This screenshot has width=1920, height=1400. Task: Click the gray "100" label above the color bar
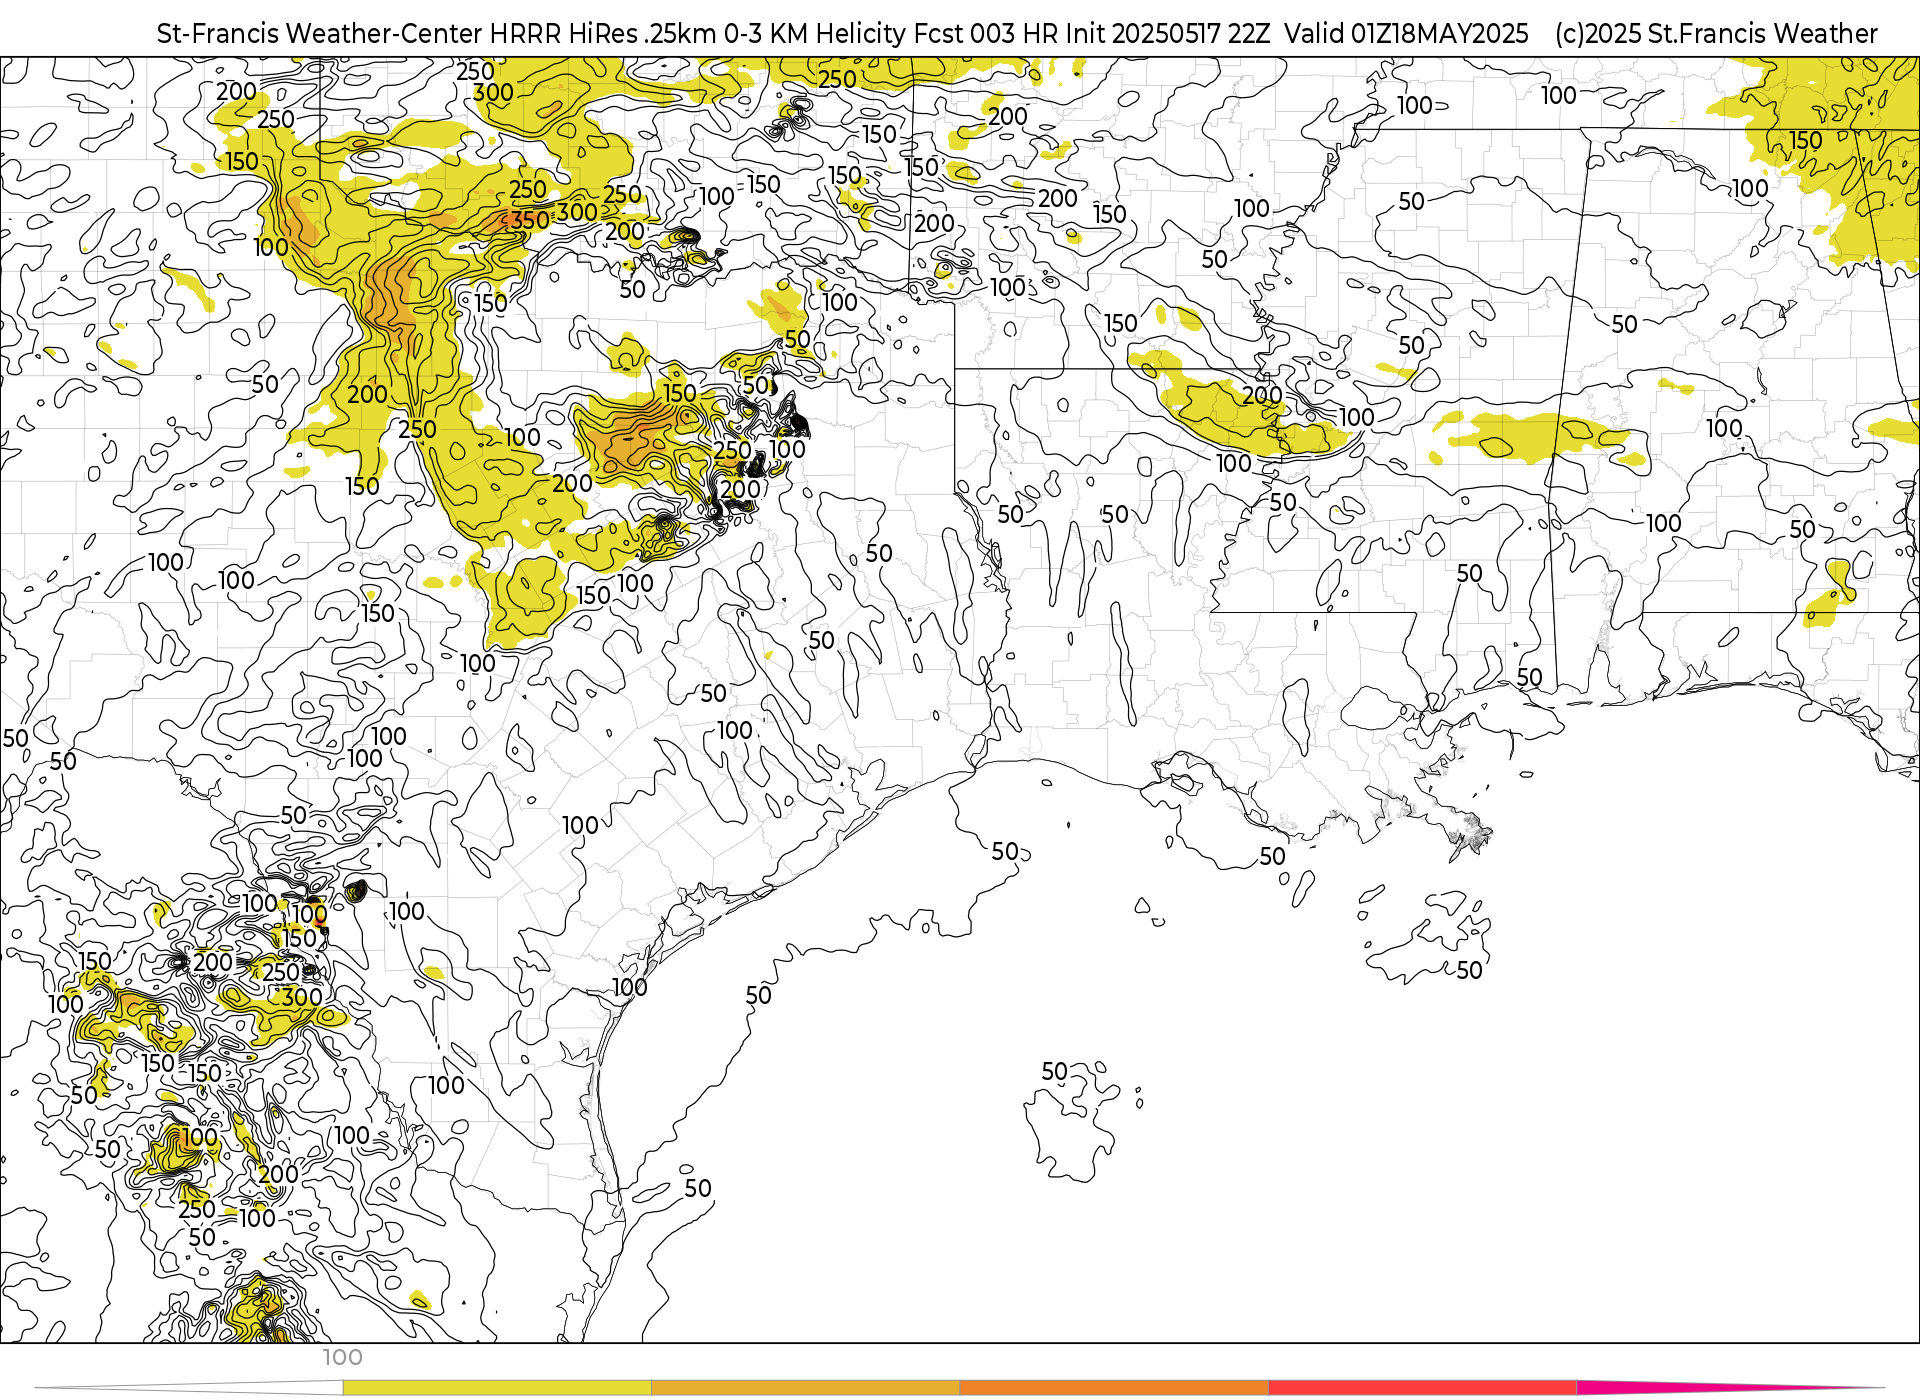(x=342, y=1358)
